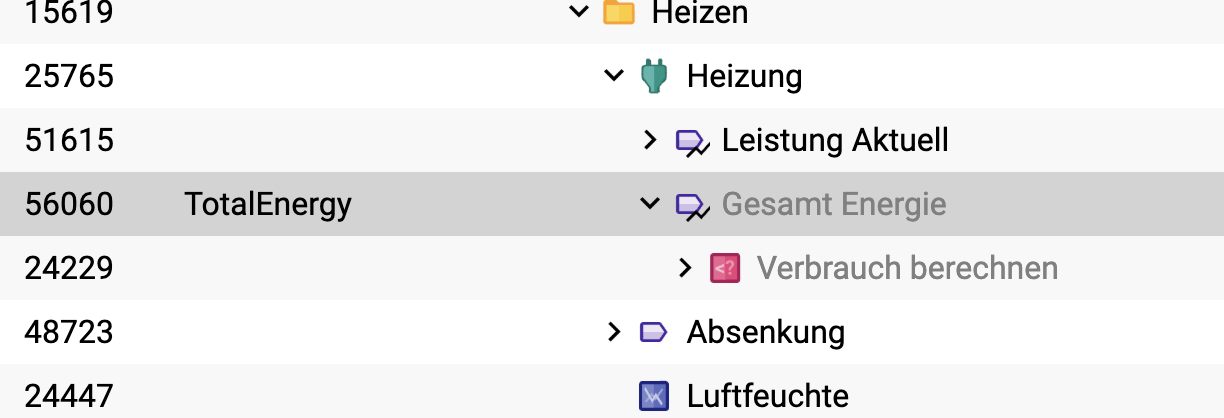Collapse the Heizen folder

(x=577, y=12)
